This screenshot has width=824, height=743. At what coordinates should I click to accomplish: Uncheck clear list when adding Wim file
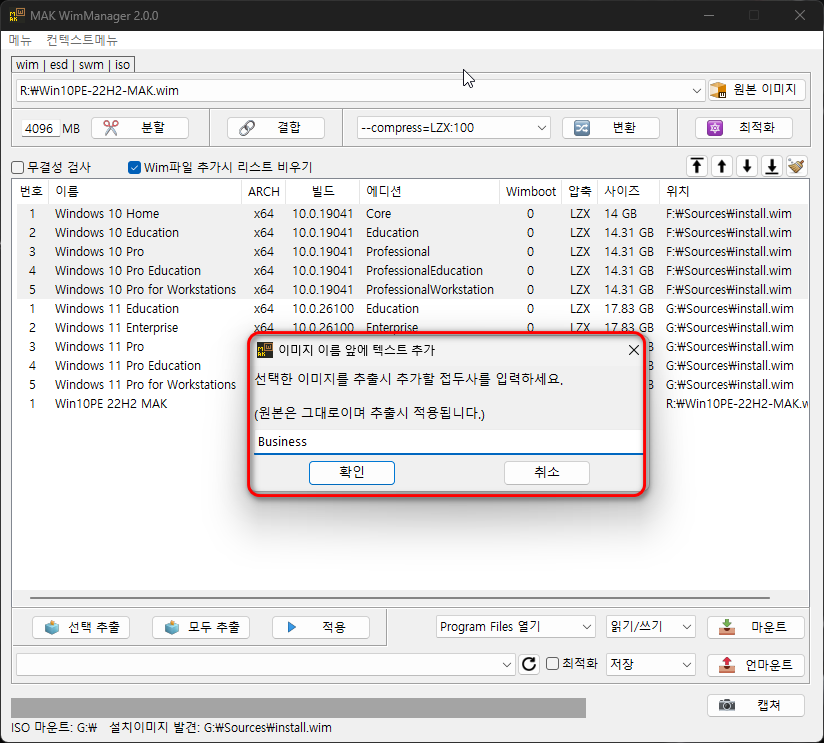click(x=135, y=168)
